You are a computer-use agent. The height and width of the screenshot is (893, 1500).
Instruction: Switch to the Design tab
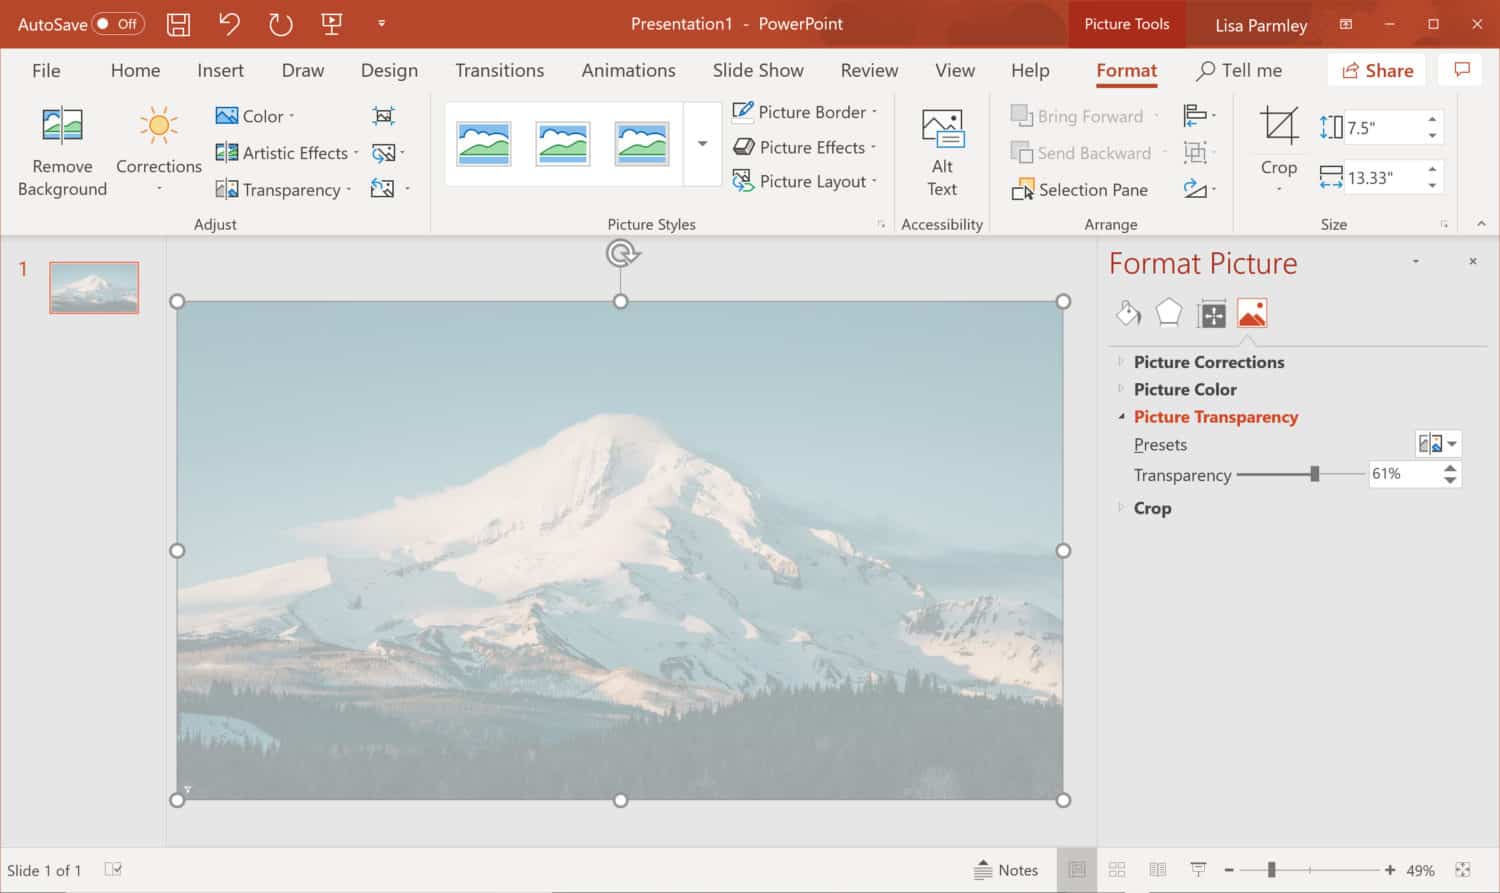[x=389, y=70]
